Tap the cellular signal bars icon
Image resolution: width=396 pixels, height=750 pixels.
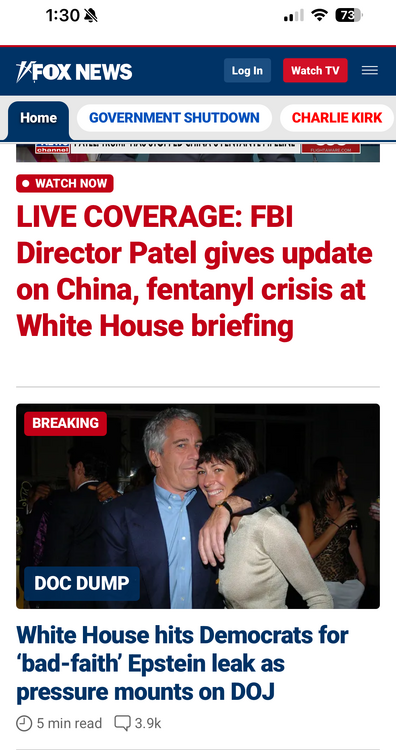(293, 16)
